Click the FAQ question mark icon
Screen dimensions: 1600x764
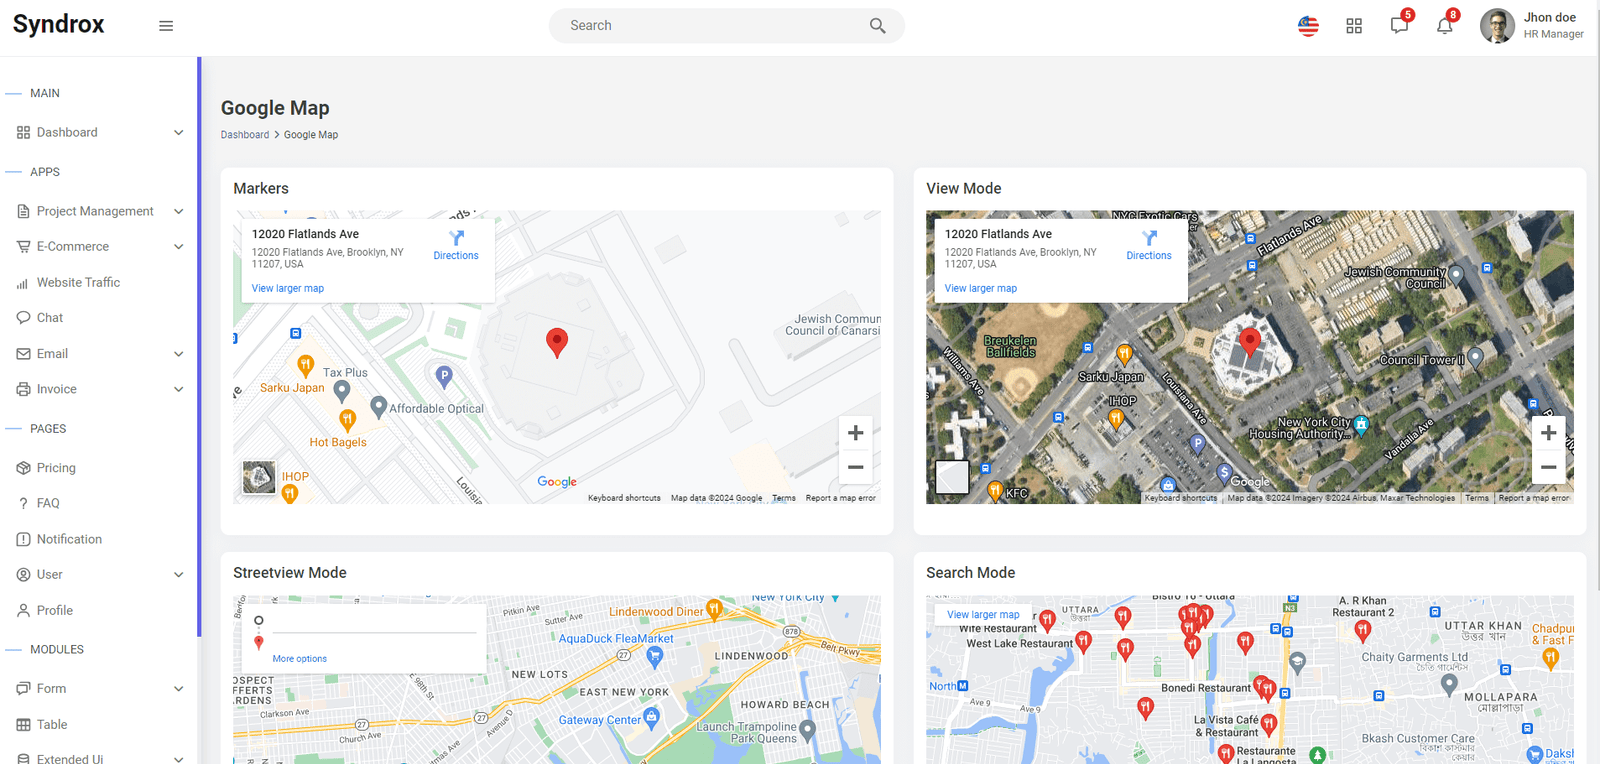click(x=23, y=504)
